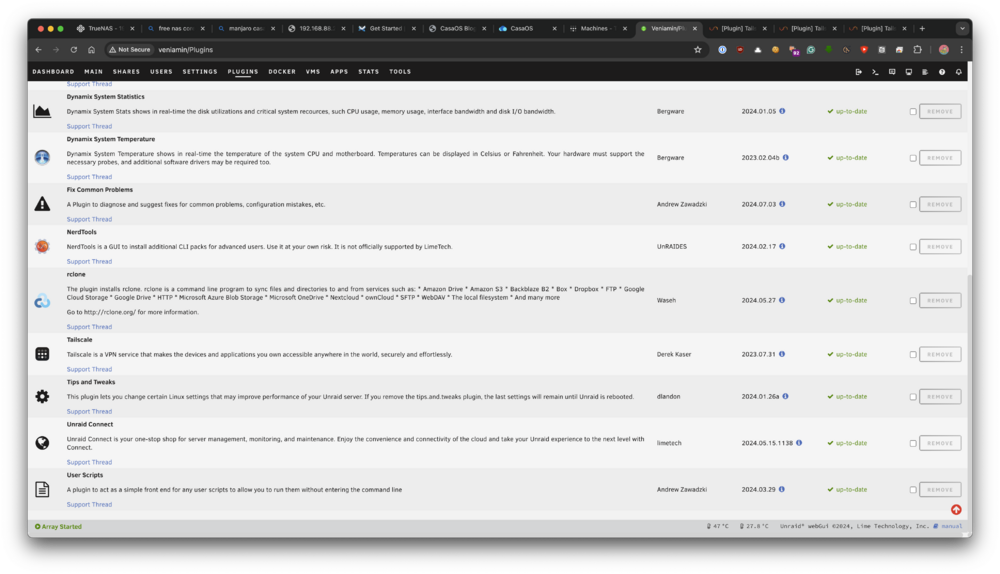This screenshot has height=574, width=1000.
Task: Remove the User Scripts plugin
Action: (x=940, y=490)
